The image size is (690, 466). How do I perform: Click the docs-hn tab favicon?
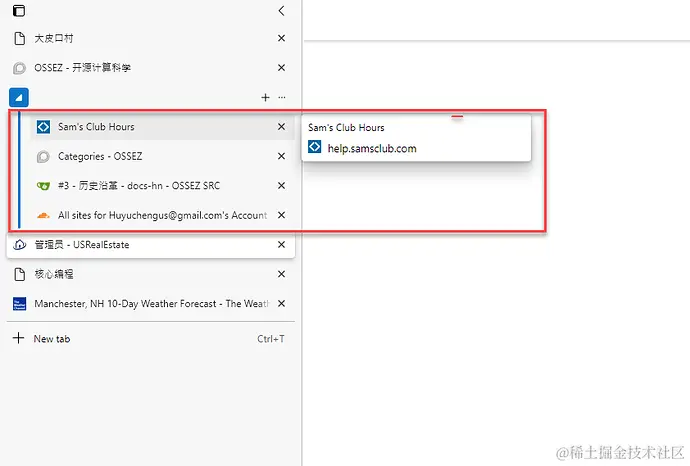click(43, 186)
